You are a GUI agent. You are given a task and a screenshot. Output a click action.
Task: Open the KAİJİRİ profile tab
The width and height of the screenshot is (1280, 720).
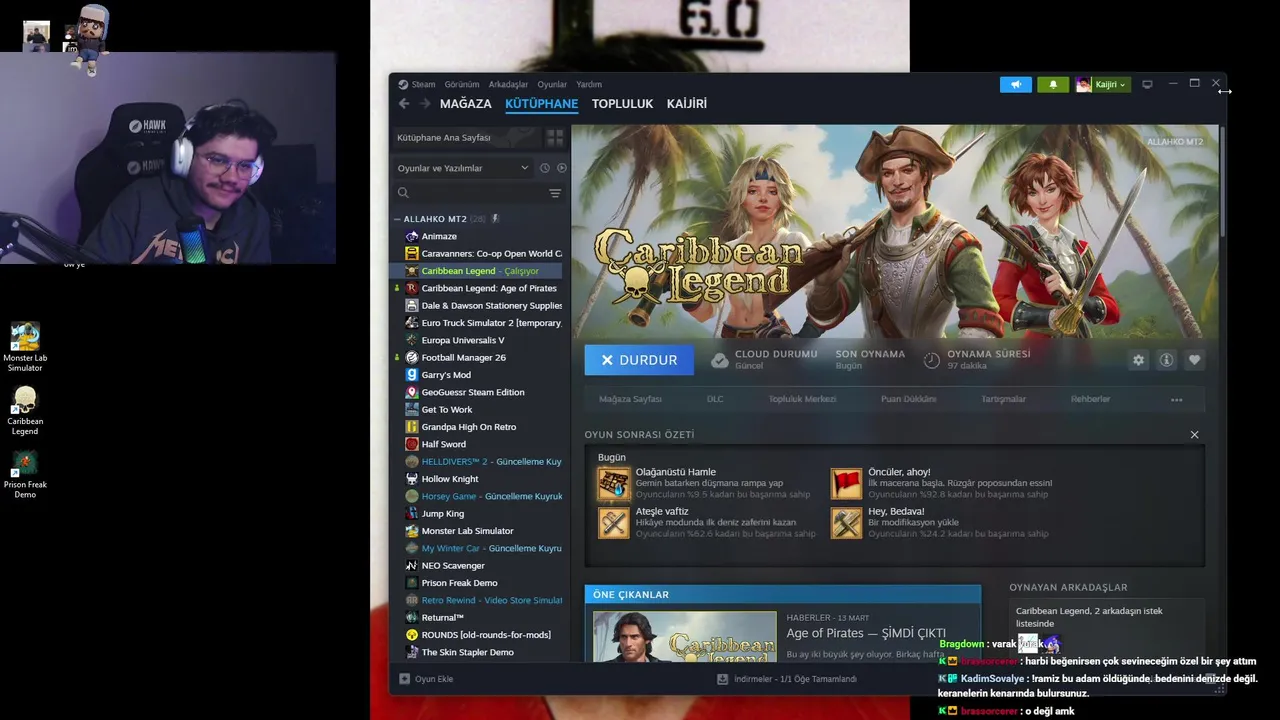pyautogui.click(x=687, y=104)
